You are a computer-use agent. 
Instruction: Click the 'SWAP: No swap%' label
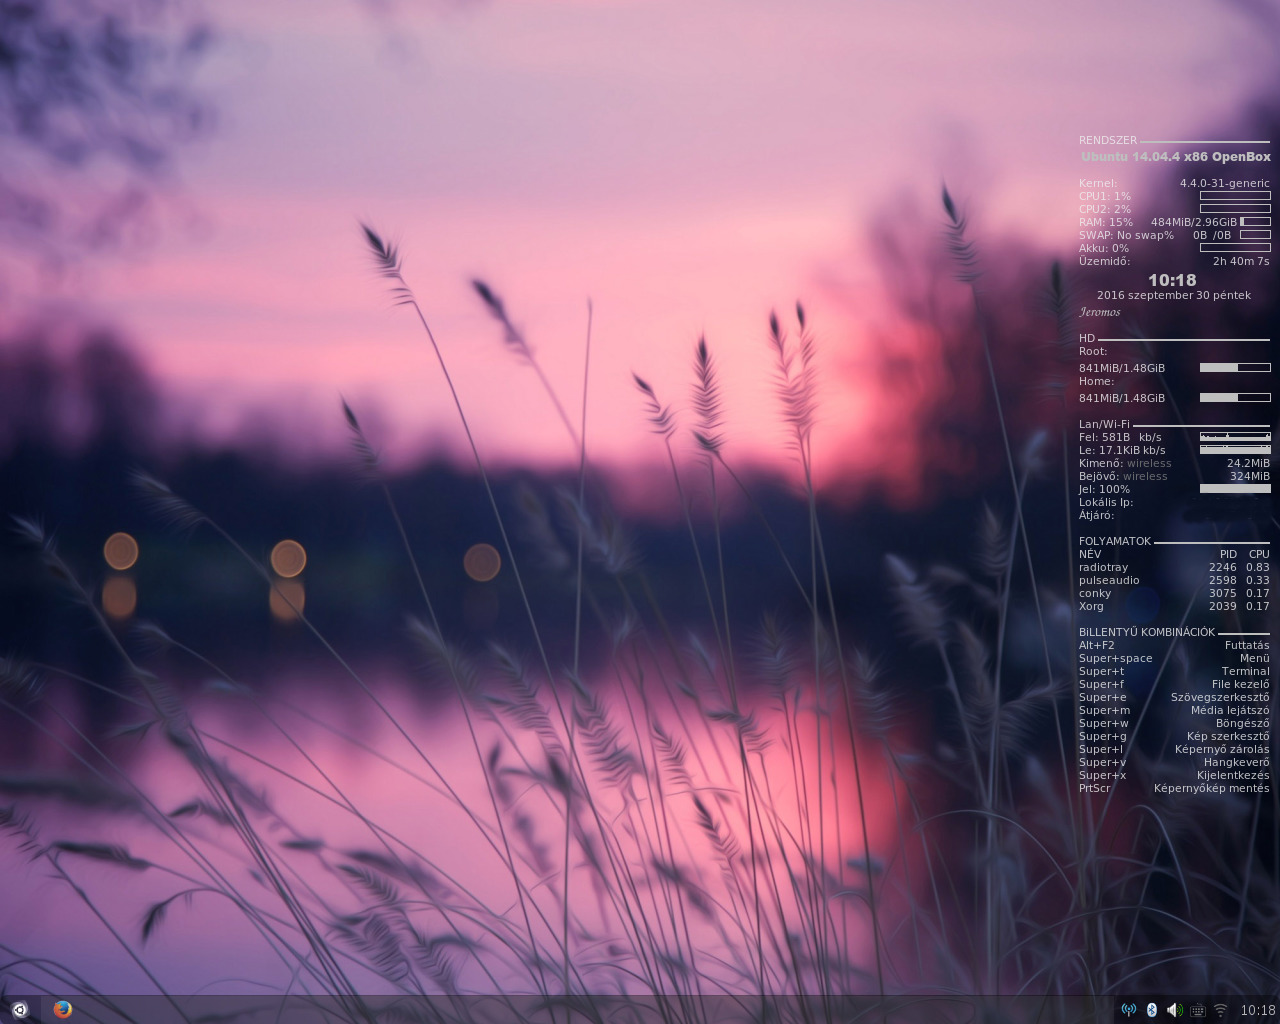point(1126,235)
